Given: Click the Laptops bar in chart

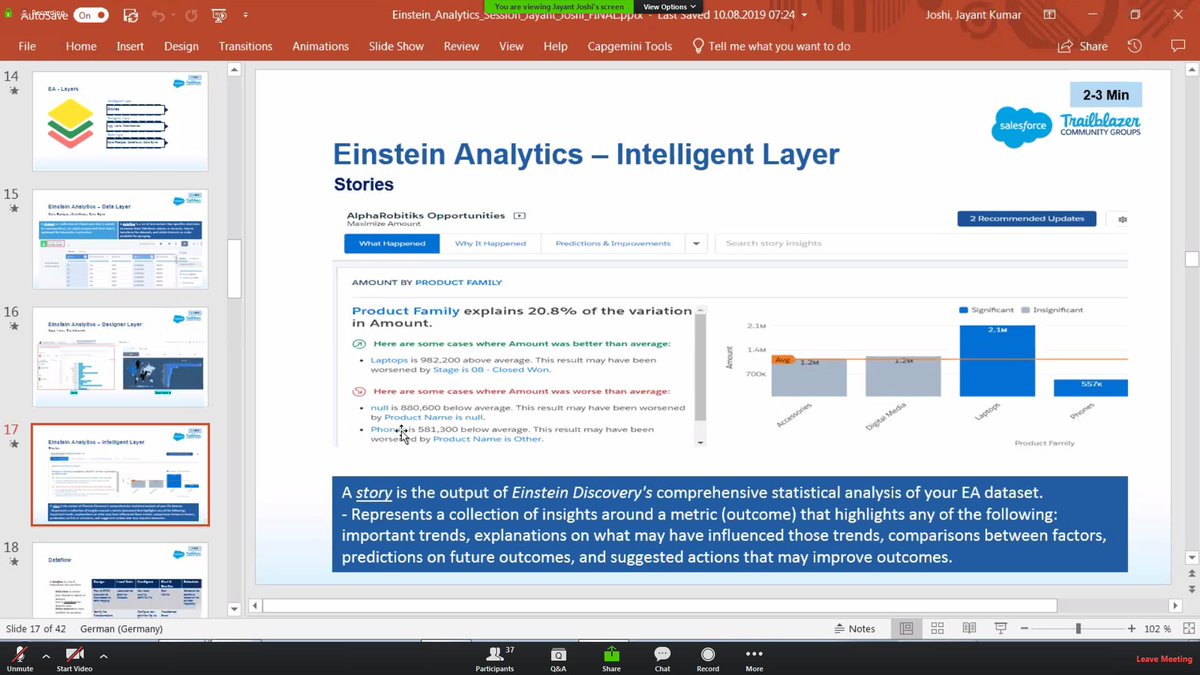Looking at the screenshot, I should (x=997, y=361).
